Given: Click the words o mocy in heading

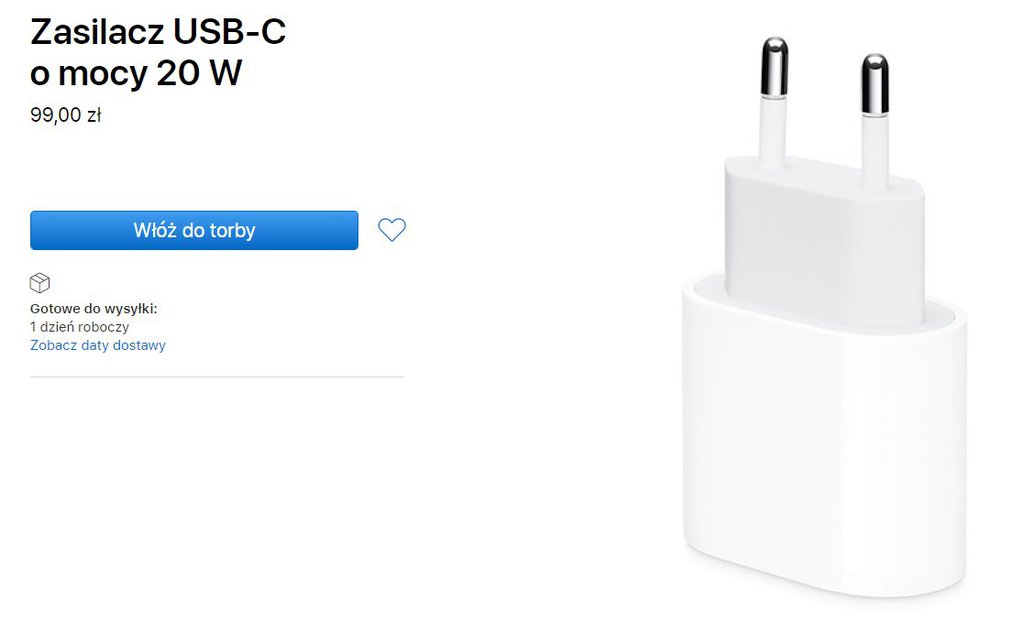Looking at the screenshot, I should [89, 74].
